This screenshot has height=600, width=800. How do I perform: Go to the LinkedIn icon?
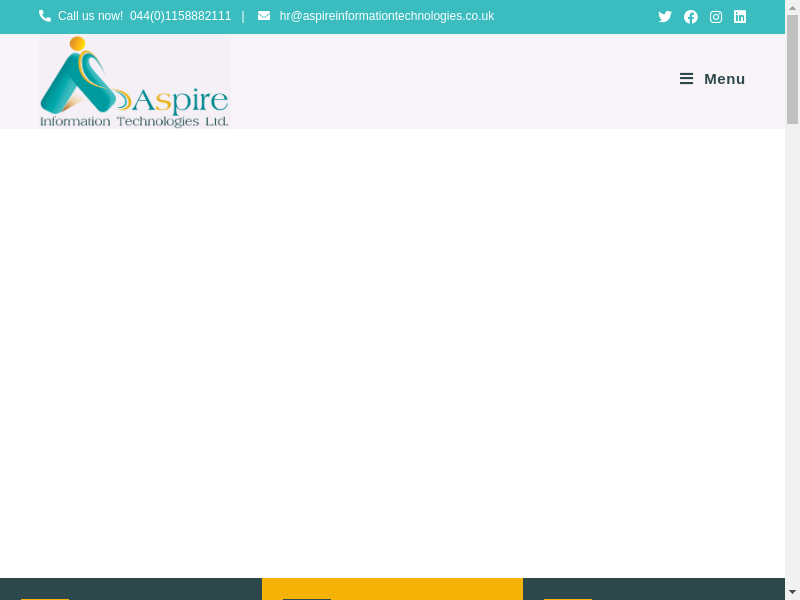tap(740, 17)
